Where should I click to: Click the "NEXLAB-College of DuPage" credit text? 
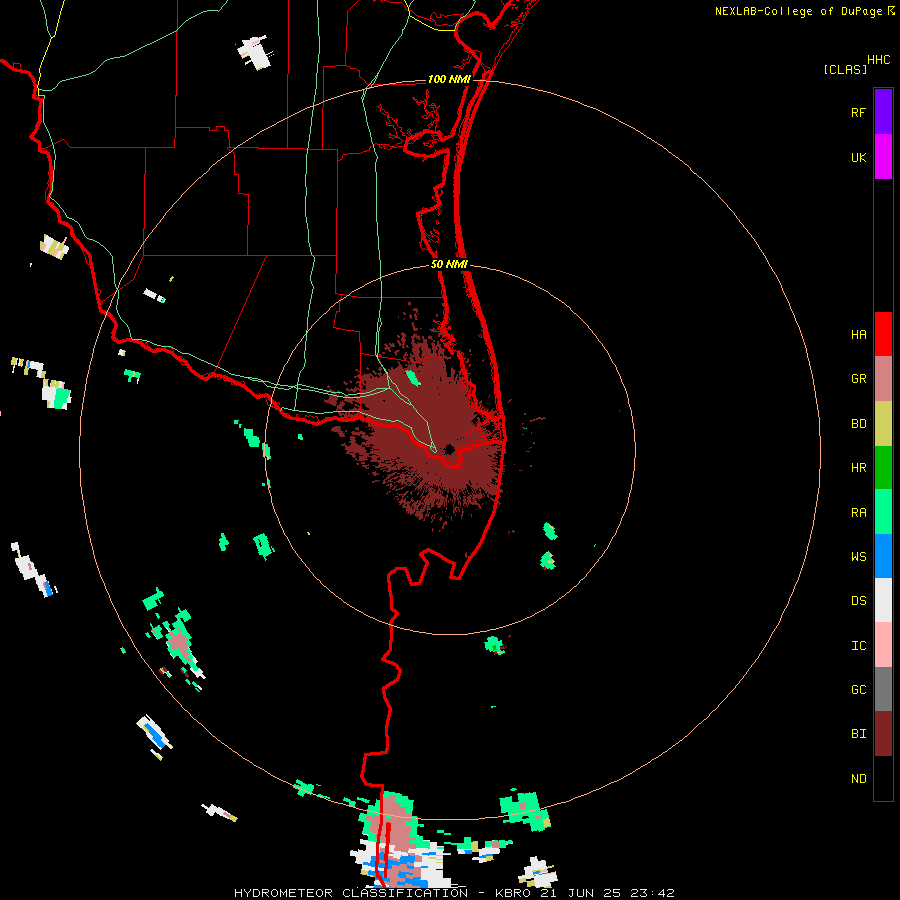(x=798, y=11)
